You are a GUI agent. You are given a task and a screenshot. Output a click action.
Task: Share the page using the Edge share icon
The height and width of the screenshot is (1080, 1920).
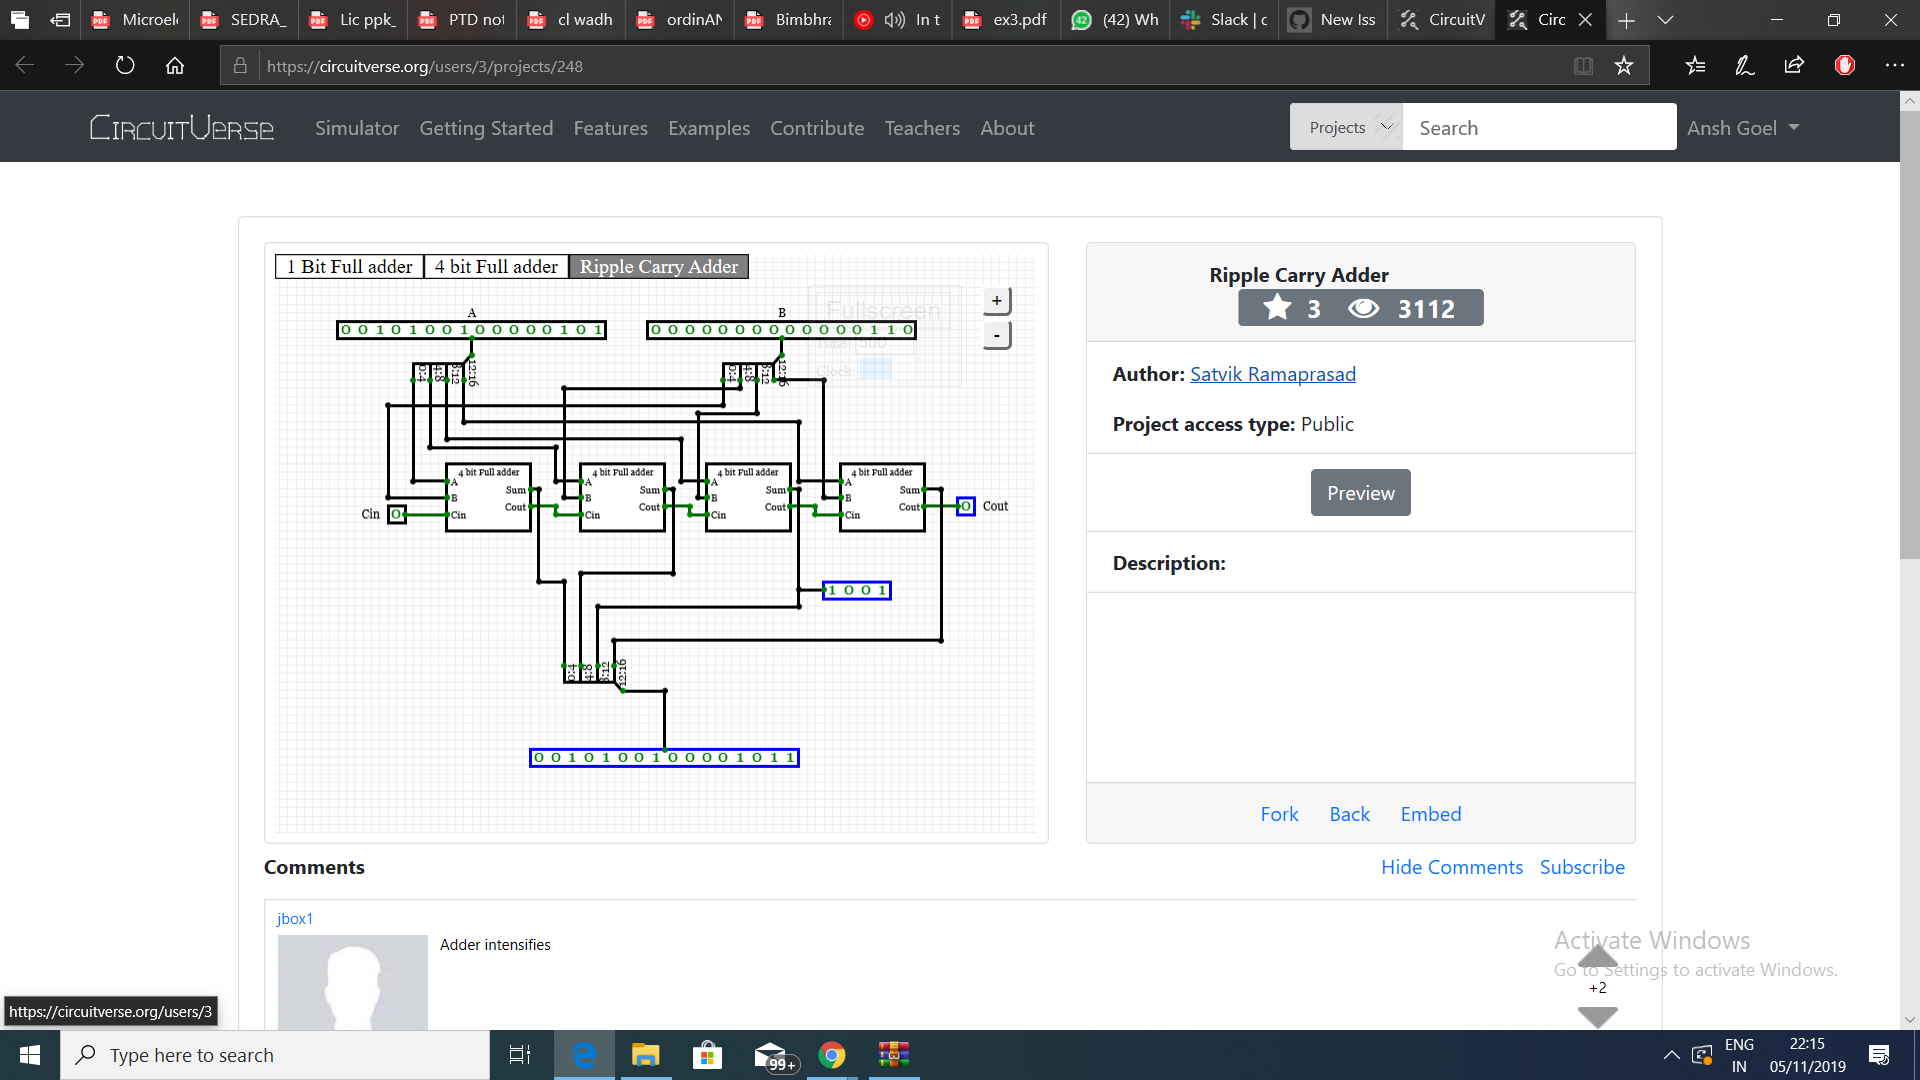pos(1793,65)
